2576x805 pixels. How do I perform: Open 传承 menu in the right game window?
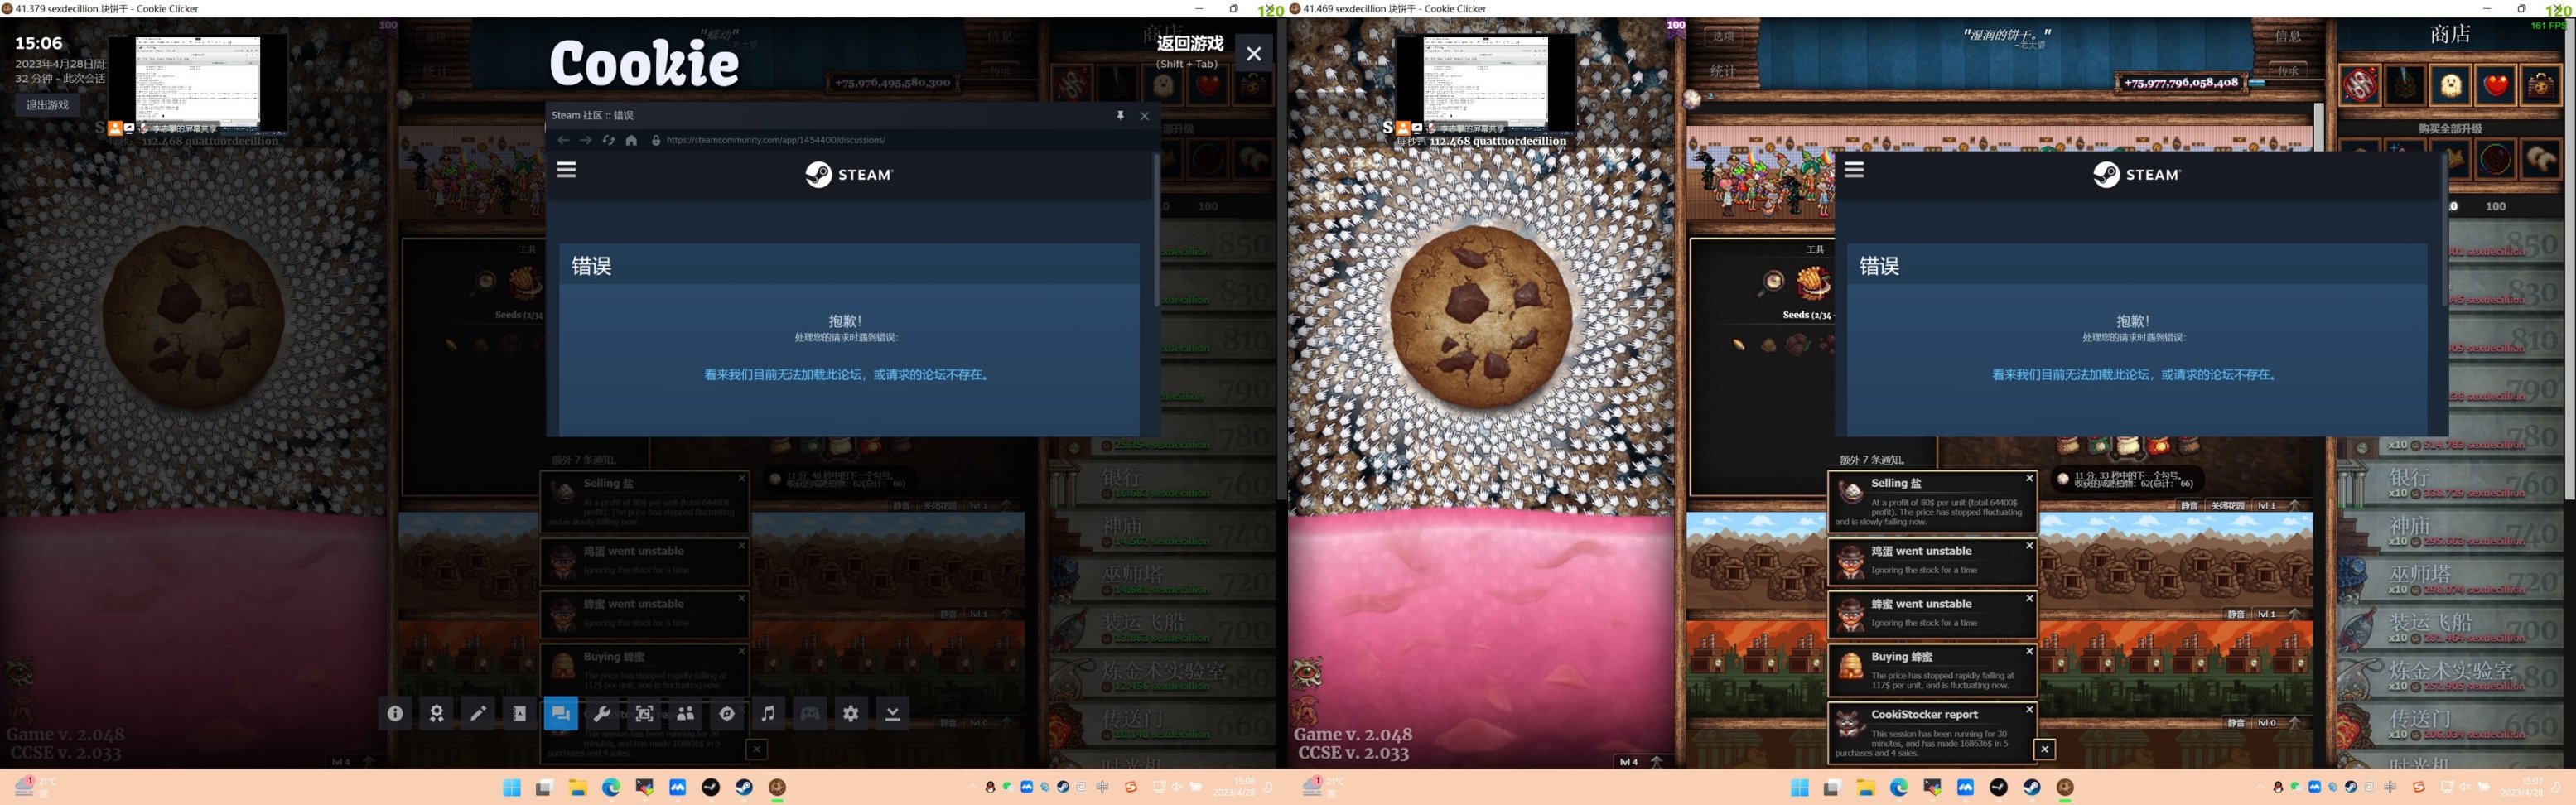(x=2287, y=71)
